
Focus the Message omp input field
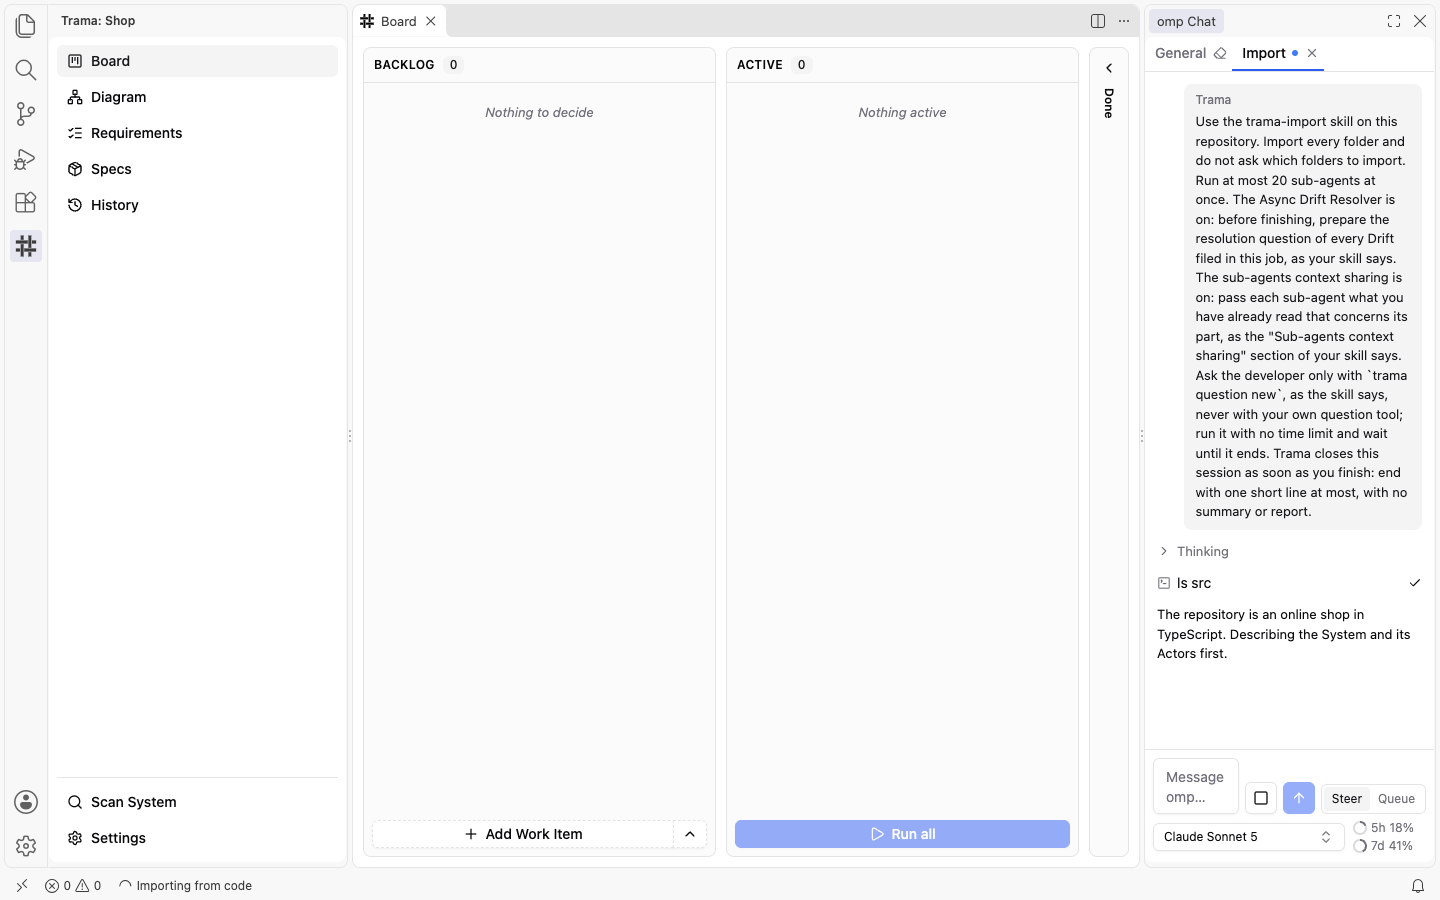pos(1196,787)
